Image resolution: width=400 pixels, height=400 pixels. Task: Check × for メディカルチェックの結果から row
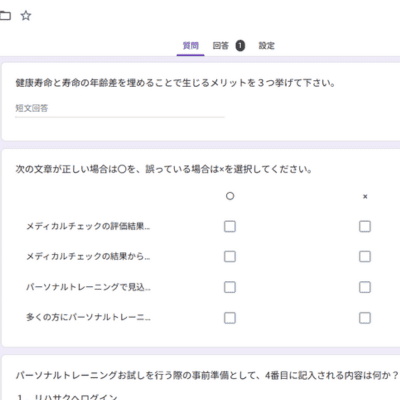click(x=365, y=256)
